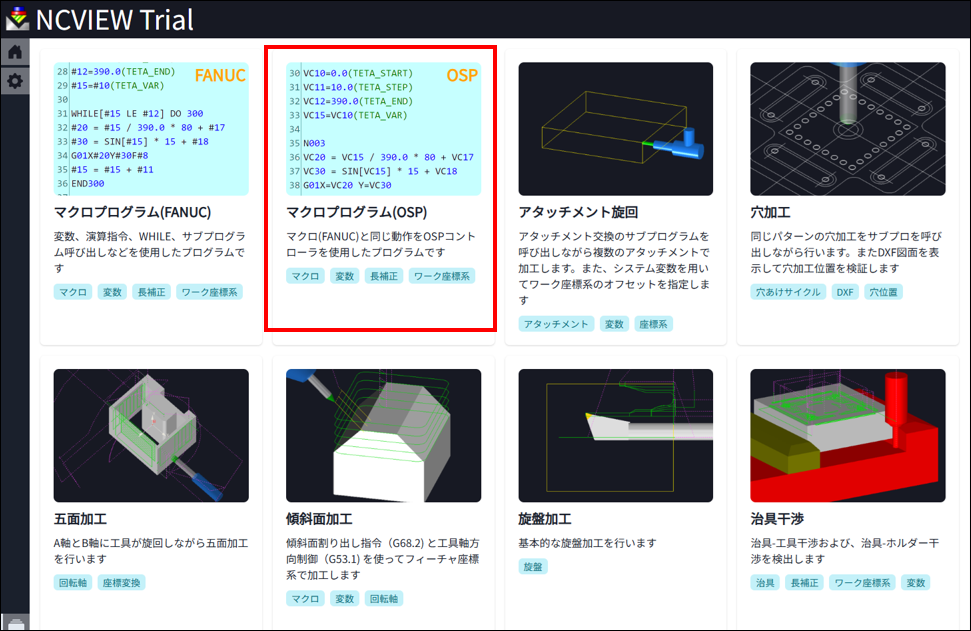
Task: Select the DXF tag under 穴加工
Action: pyautogui.click(x=845, y=292)
